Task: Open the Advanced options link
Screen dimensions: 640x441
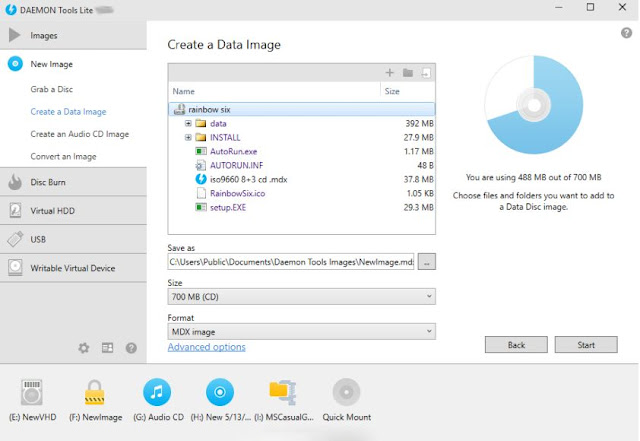Action: (206, 347)
